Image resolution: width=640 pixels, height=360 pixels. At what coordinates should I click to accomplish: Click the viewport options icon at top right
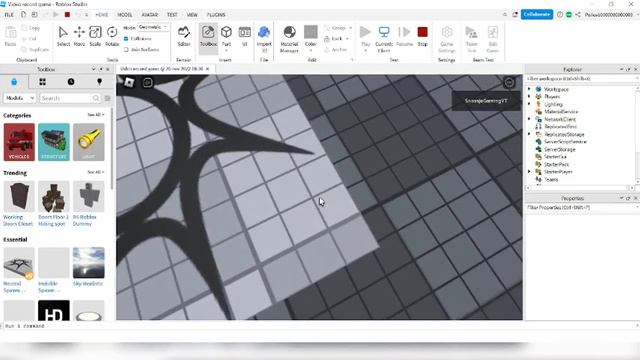click(509, 83)
